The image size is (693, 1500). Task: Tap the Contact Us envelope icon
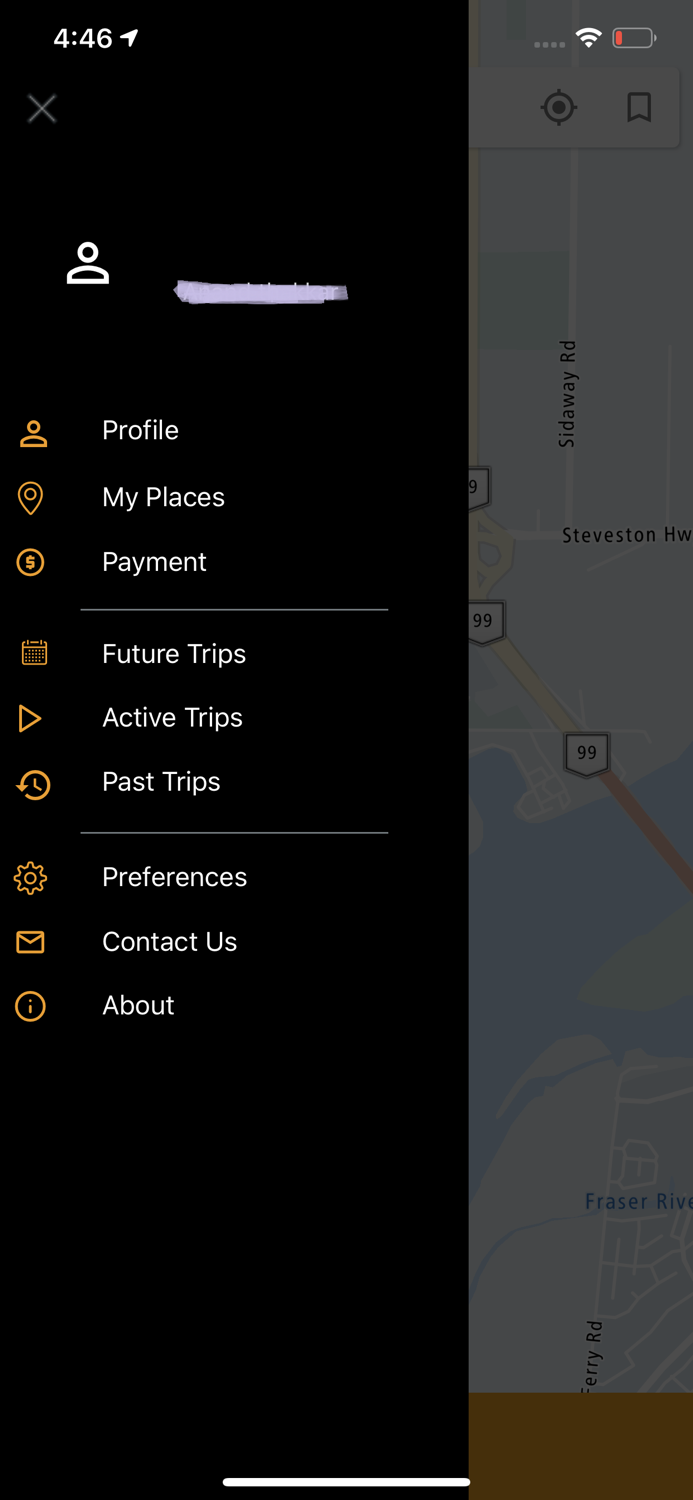pos(31,942)
